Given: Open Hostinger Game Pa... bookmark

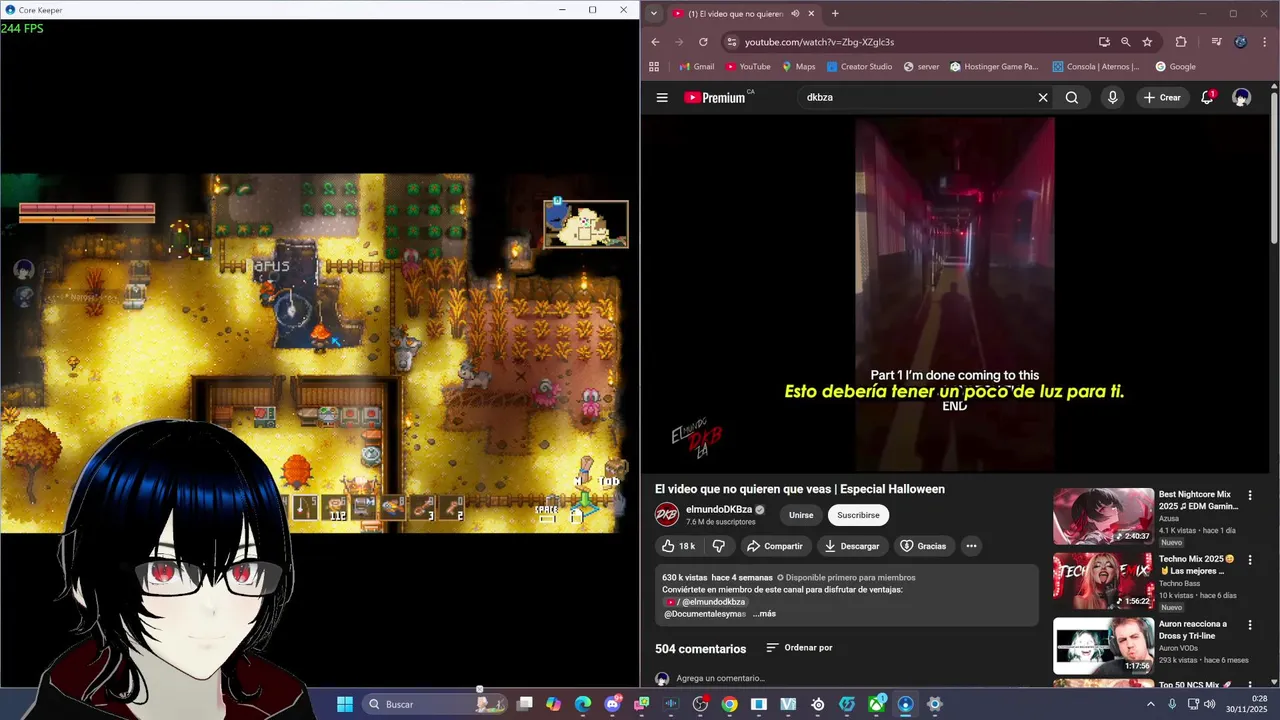Looking at the screenshot, I should click(x=995, y=67).
